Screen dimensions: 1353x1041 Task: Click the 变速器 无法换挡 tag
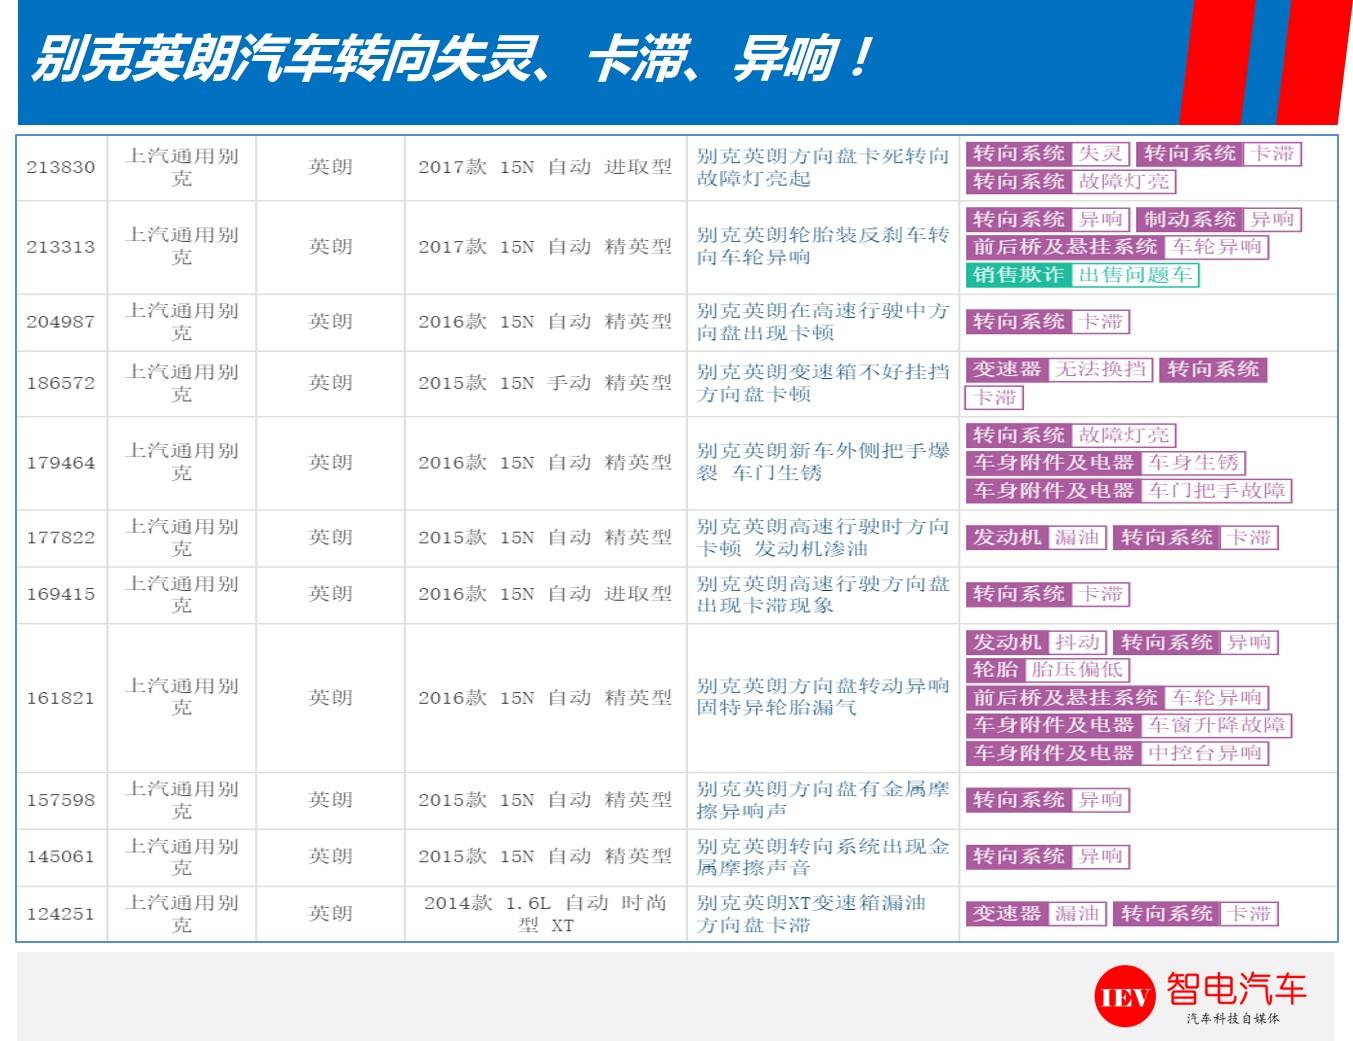[x=1060, y=369]
